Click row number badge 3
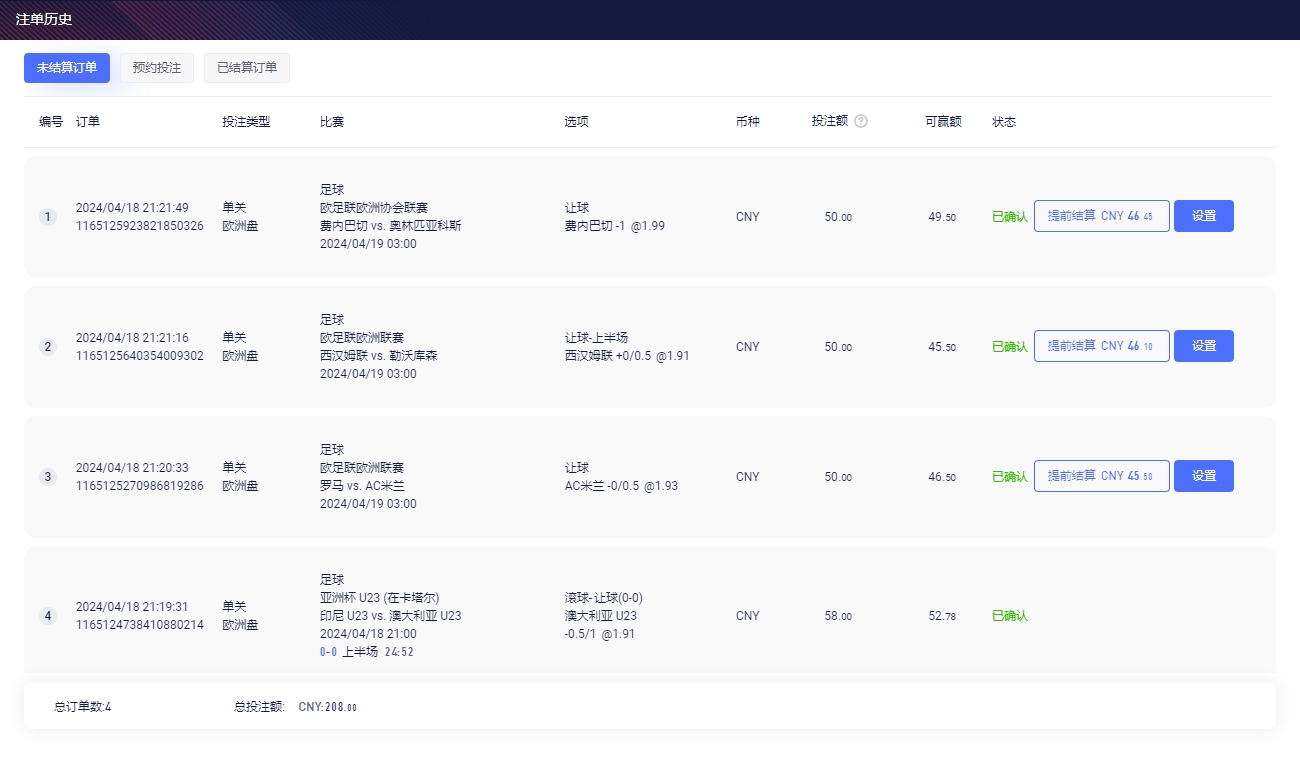The image size is (1300, 759). pyautogui.click(x=47, y=477)
